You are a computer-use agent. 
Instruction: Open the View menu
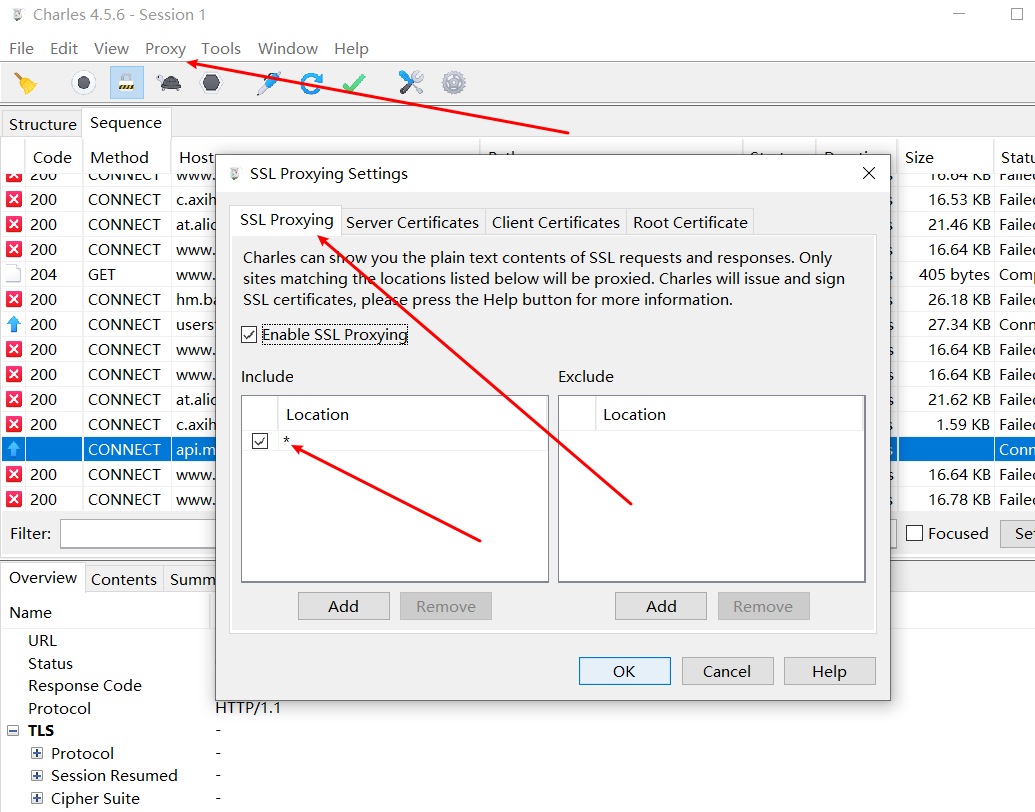click(x=111, y=49)
